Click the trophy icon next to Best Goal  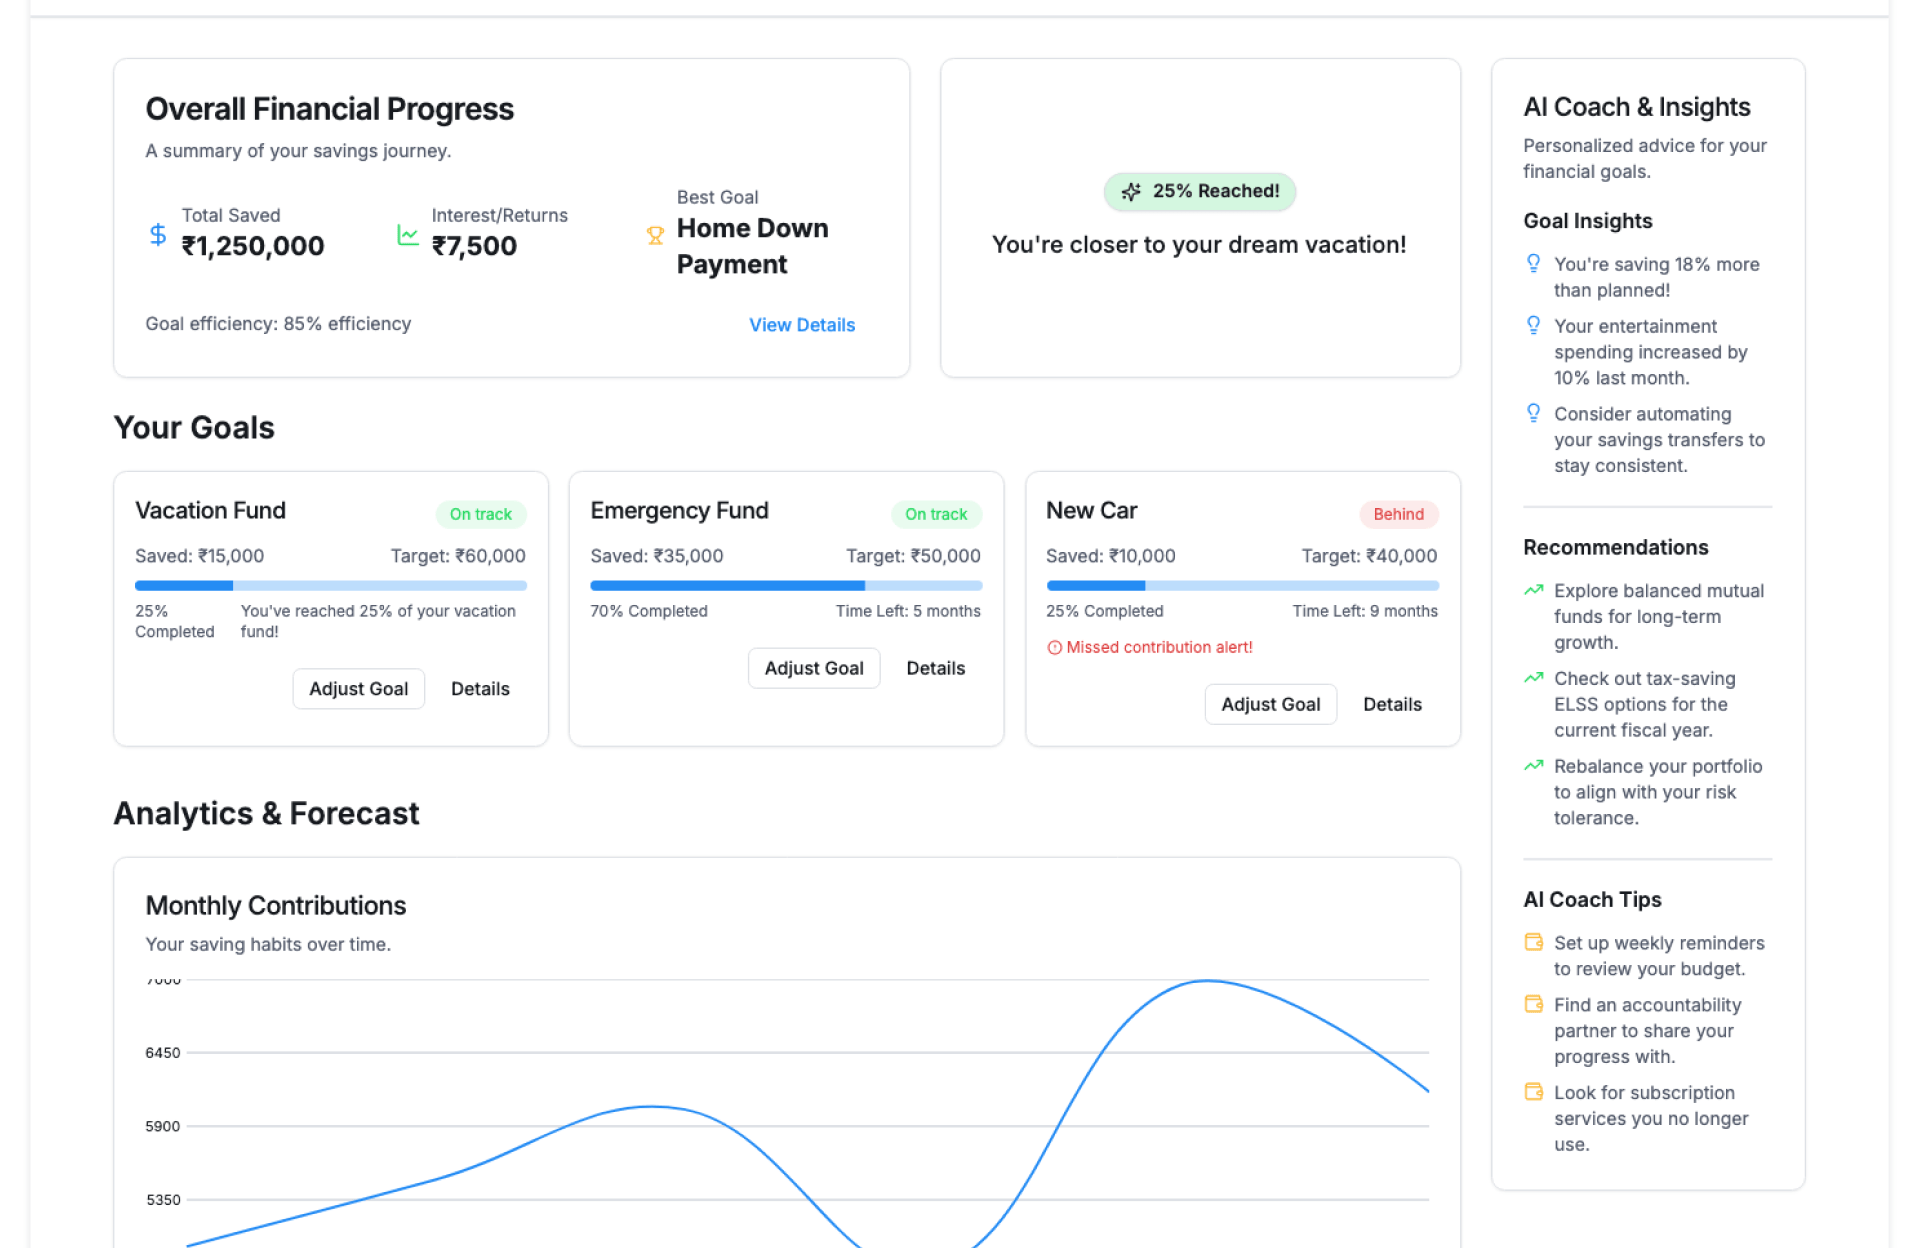pyautogui.click(x=655, y=235)
